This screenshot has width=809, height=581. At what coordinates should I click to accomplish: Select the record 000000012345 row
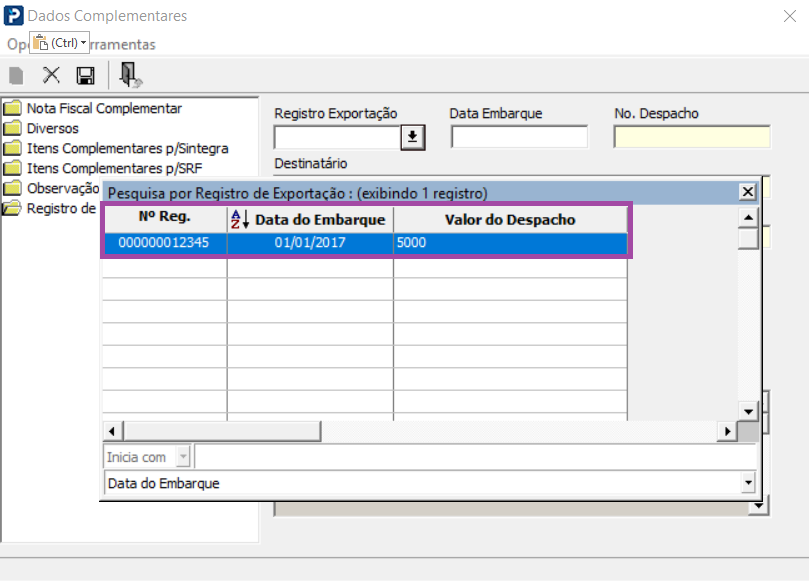tap(366, 243)
